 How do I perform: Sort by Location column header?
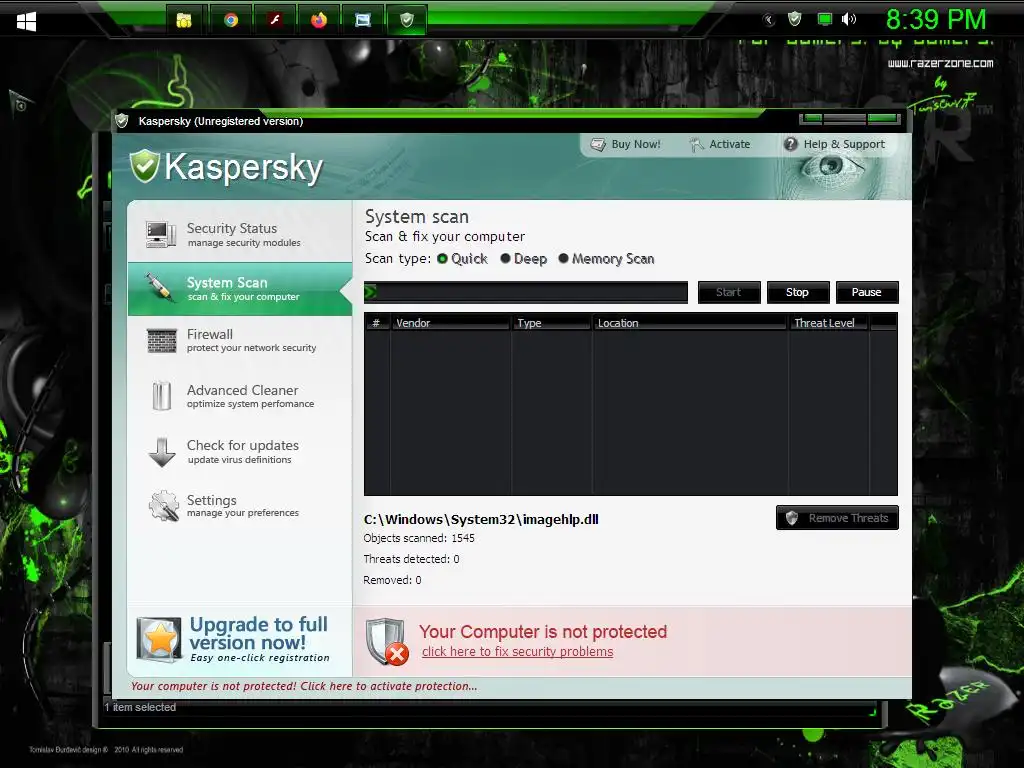point(690,323)
